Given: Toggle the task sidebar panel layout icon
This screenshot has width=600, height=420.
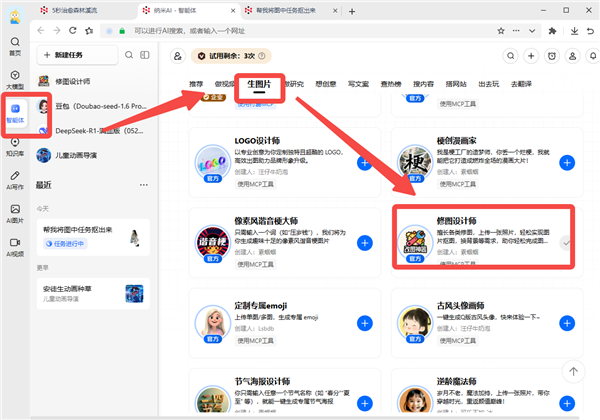Looking at the screenshot, I should tap(145, 55).
